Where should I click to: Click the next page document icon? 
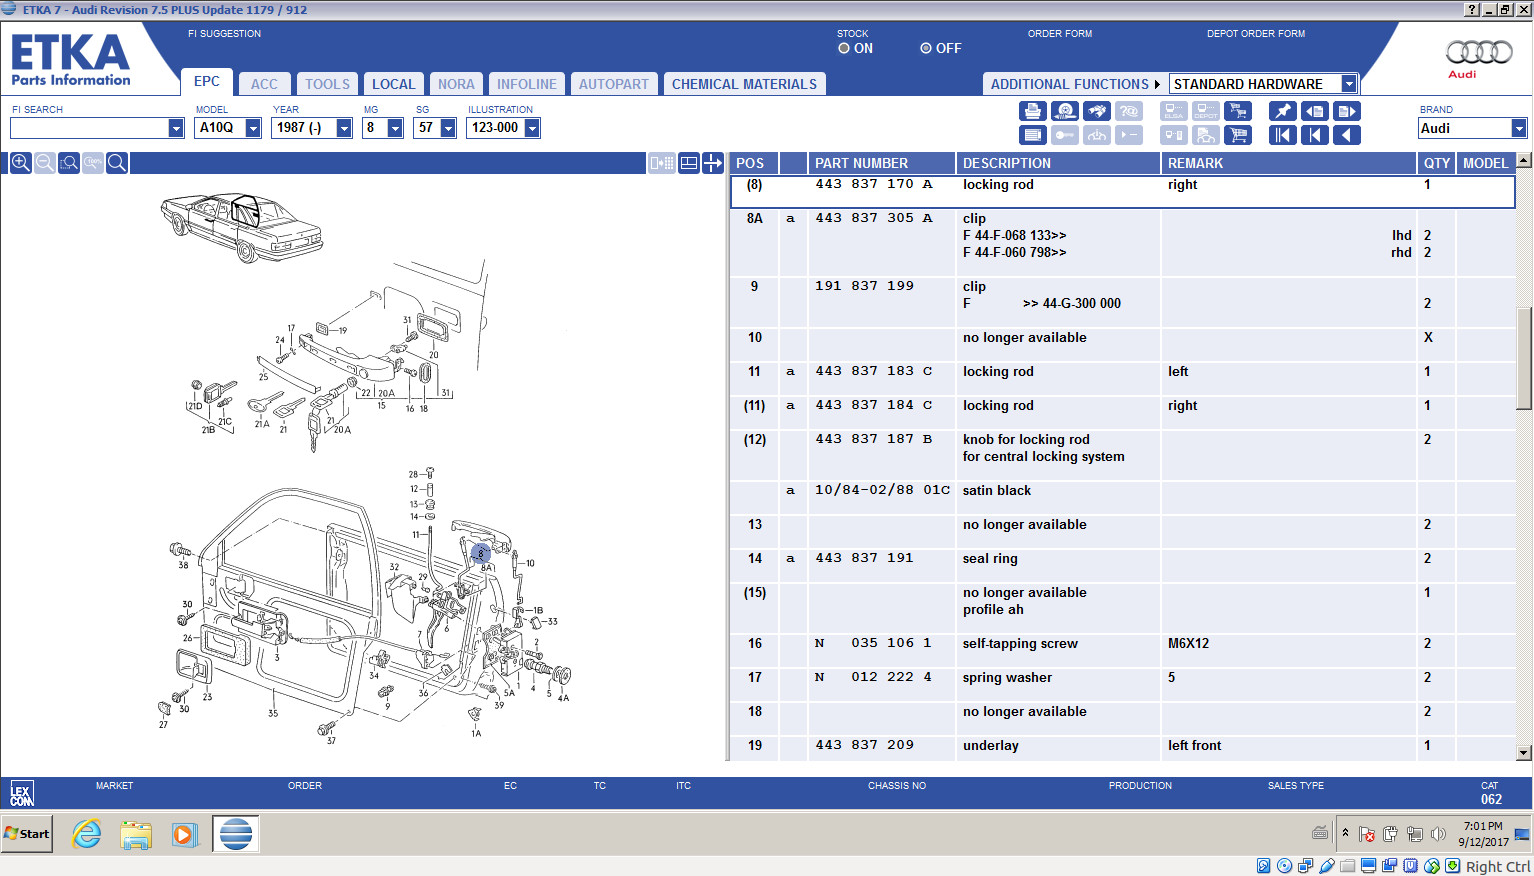(1347, 111)
